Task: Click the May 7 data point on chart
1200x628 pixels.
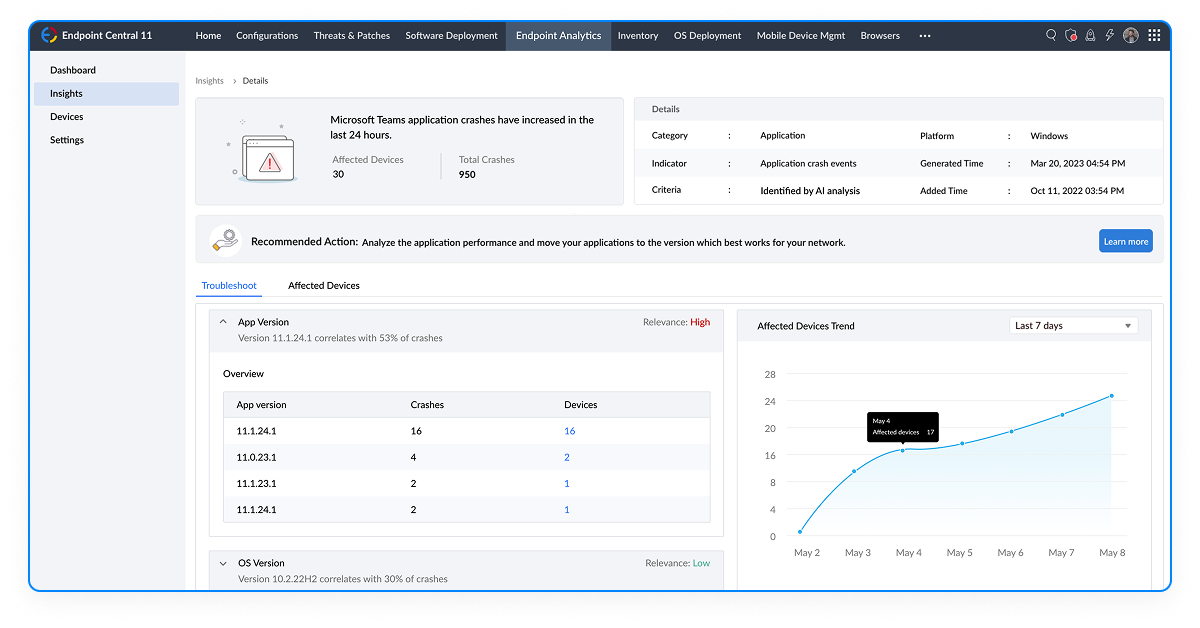Action: [x=1062, y=414]
